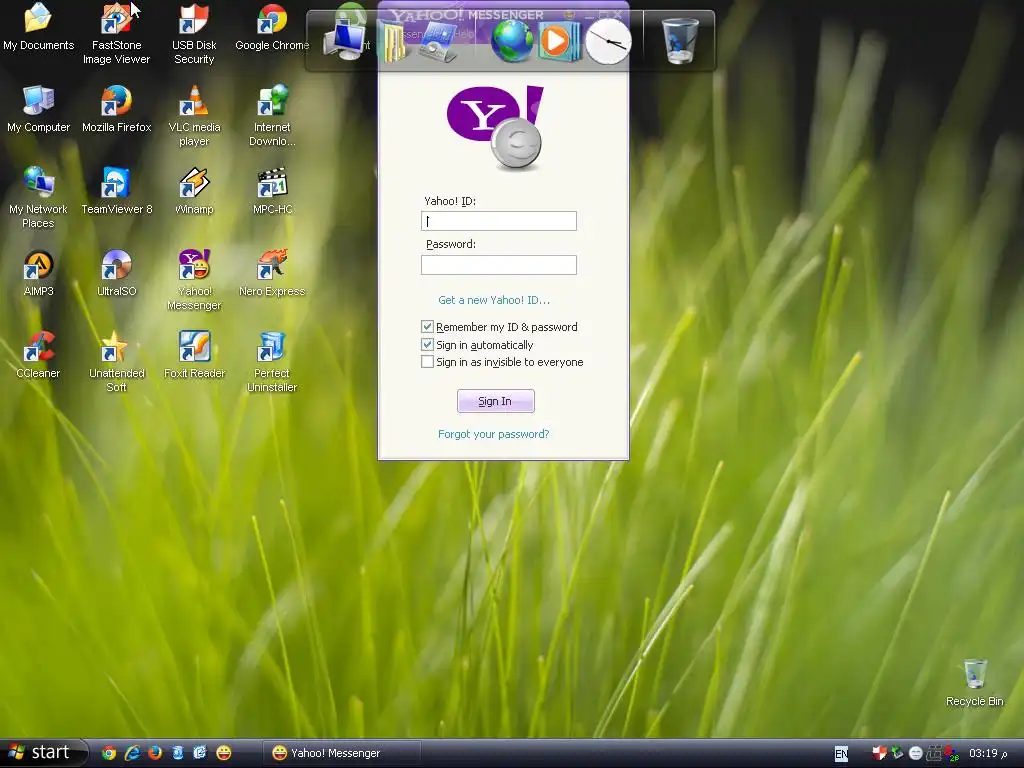Click the EN language indicator
This screenshot has height=768, width=1024.
tap(841, 754)
